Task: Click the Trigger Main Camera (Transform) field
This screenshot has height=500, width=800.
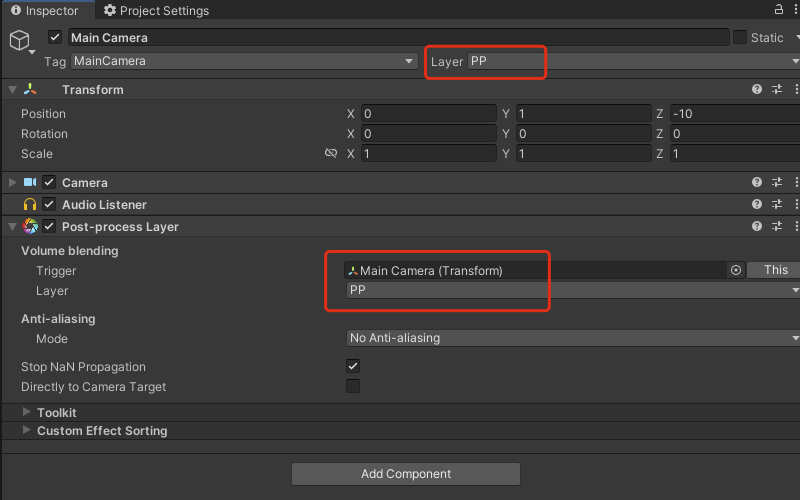Action: (536, 270)
